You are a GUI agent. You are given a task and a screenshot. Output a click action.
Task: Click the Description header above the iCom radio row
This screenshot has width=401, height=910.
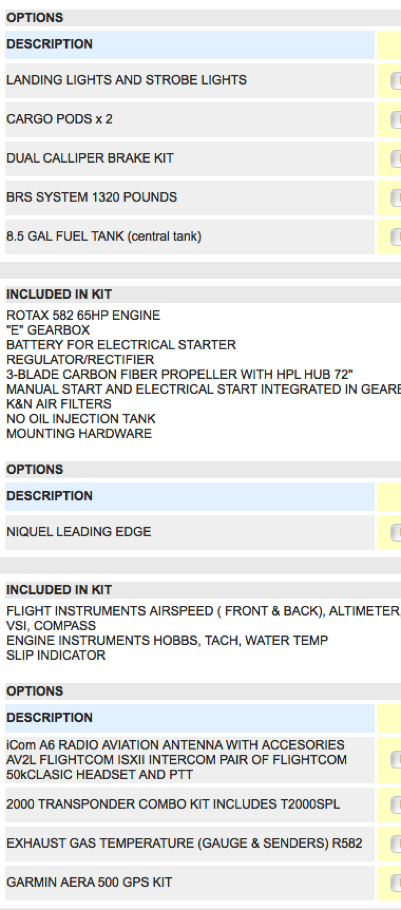pos(190,718)
